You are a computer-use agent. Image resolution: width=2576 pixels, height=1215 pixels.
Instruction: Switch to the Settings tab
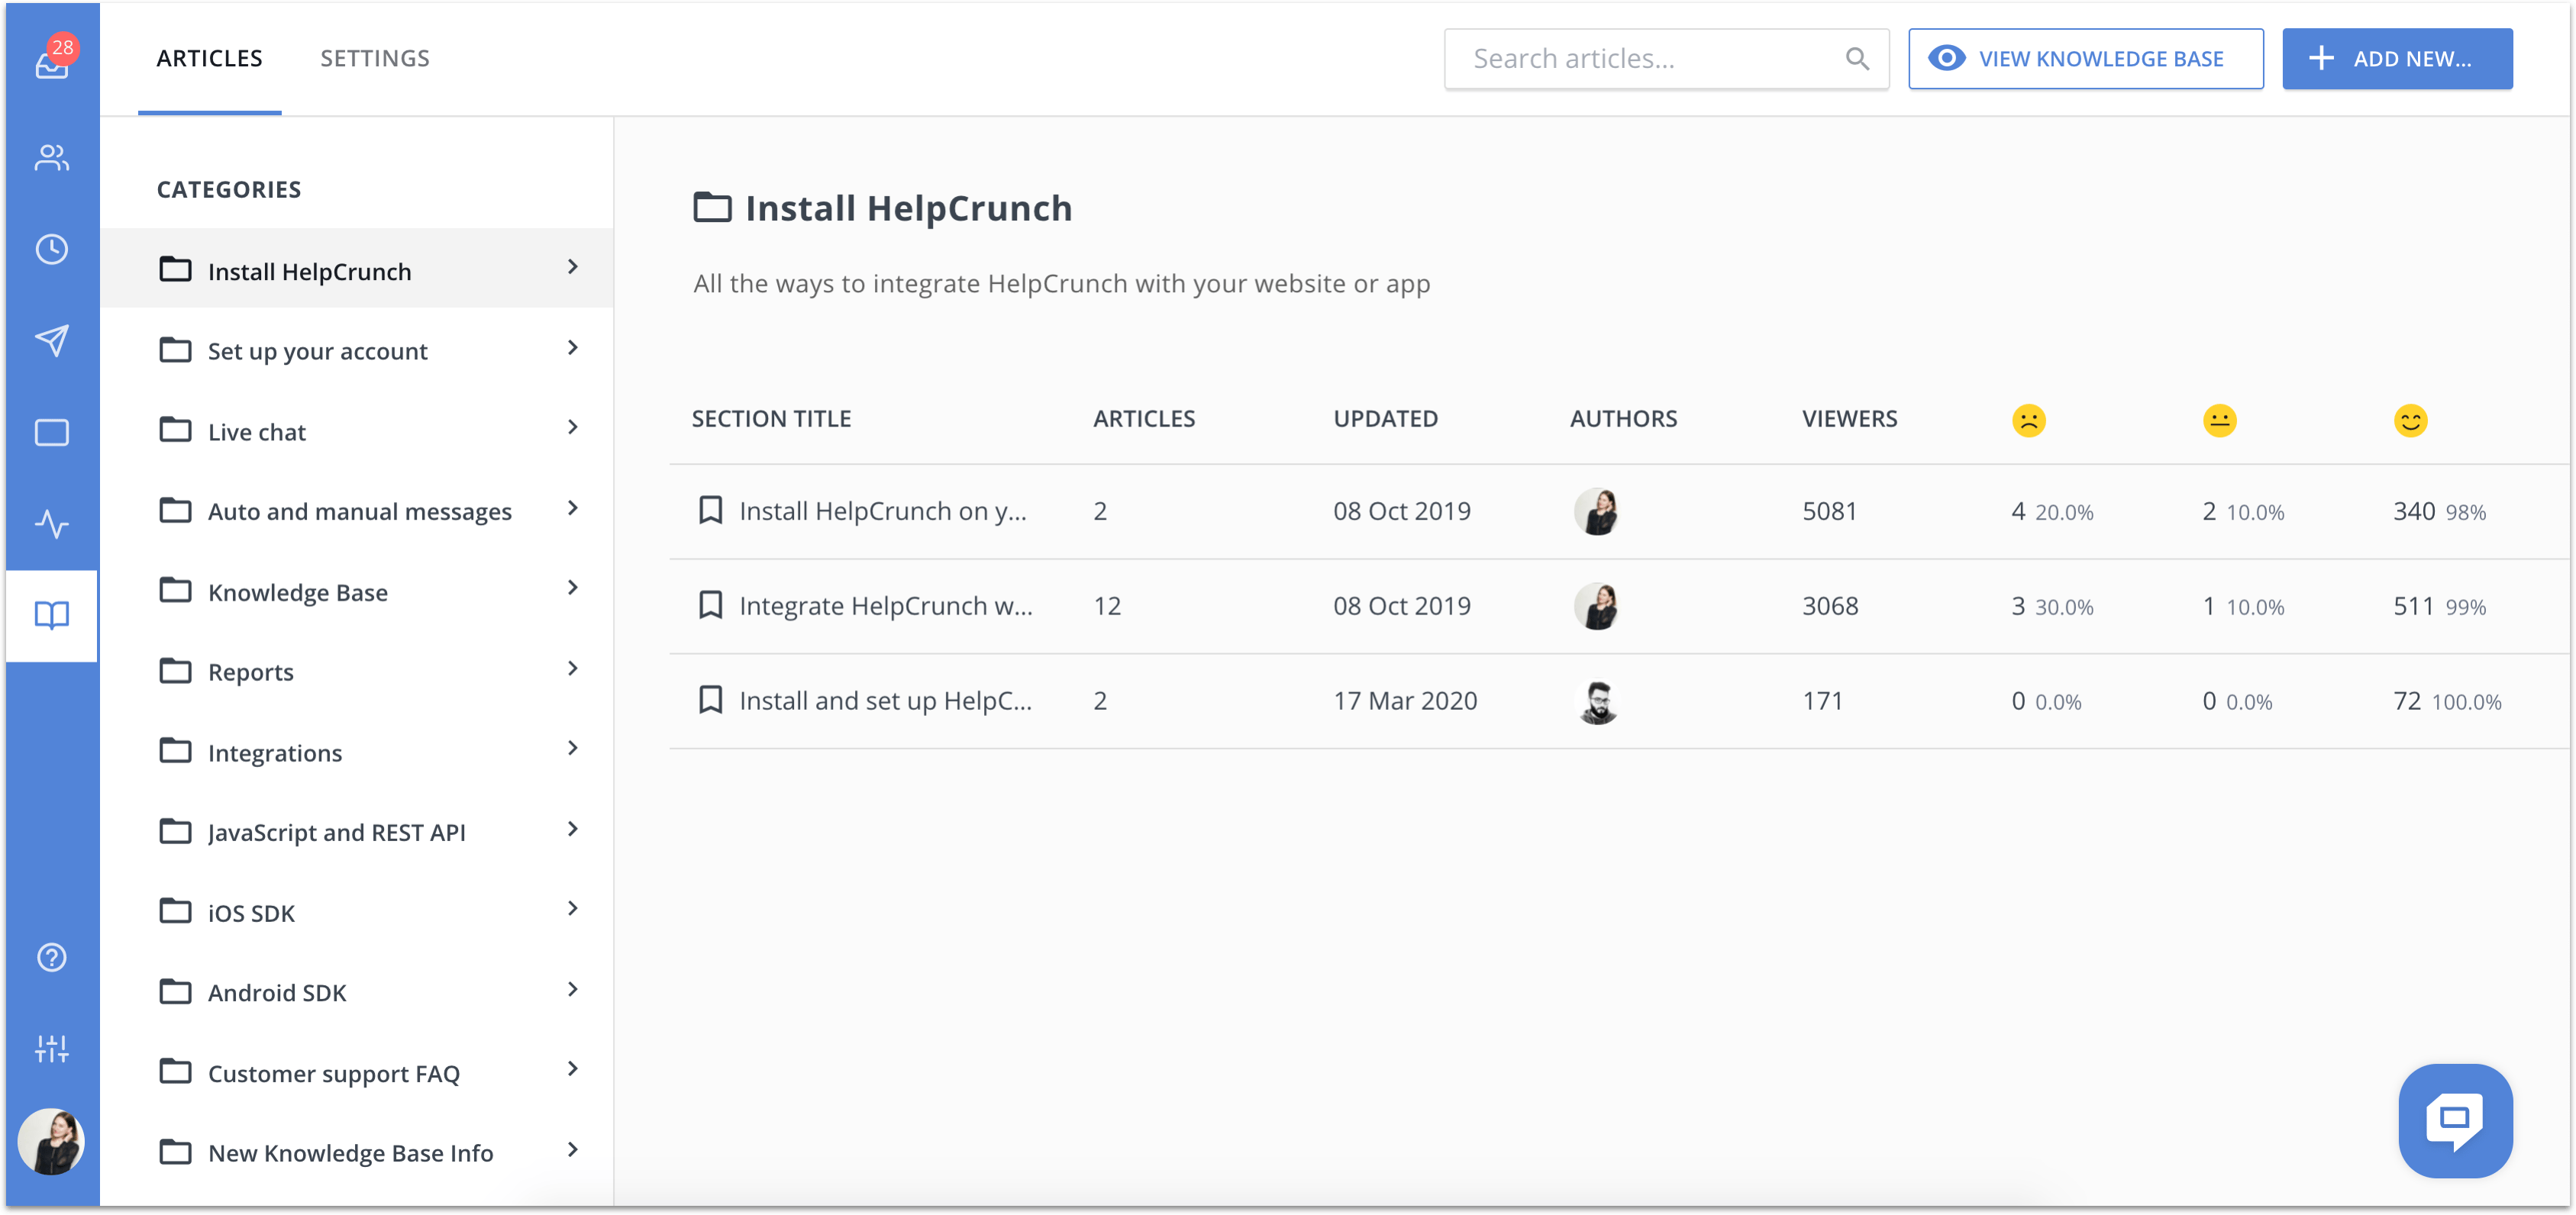[x=375, y=59]
